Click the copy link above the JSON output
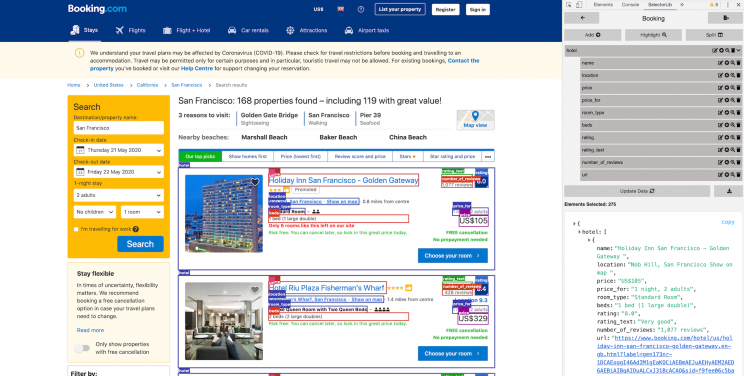The width and height of the screenshot is (744, 376). [x=728, y=222]
